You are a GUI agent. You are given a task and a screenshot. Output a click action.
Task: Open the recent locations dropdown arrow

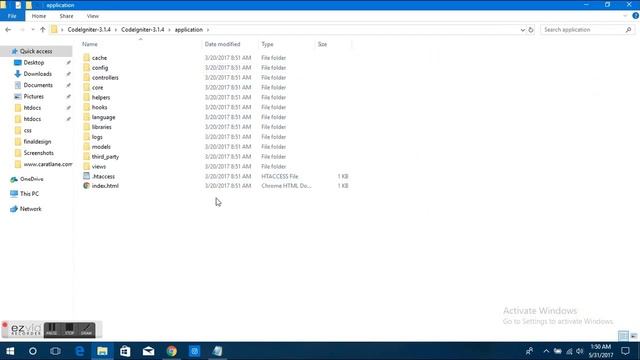pos(33,30)
